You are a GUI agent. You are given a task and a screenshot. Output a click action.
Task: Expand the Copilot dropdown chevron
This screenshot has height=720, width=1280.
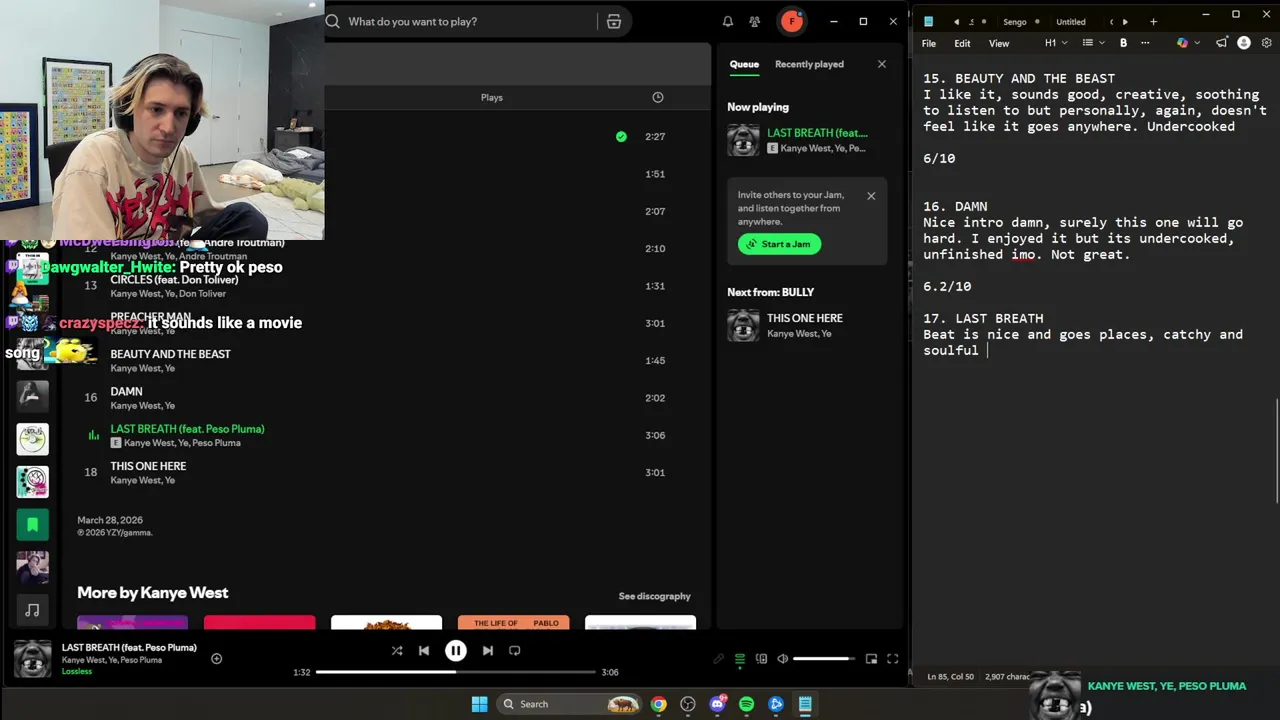coord(1197,43)
